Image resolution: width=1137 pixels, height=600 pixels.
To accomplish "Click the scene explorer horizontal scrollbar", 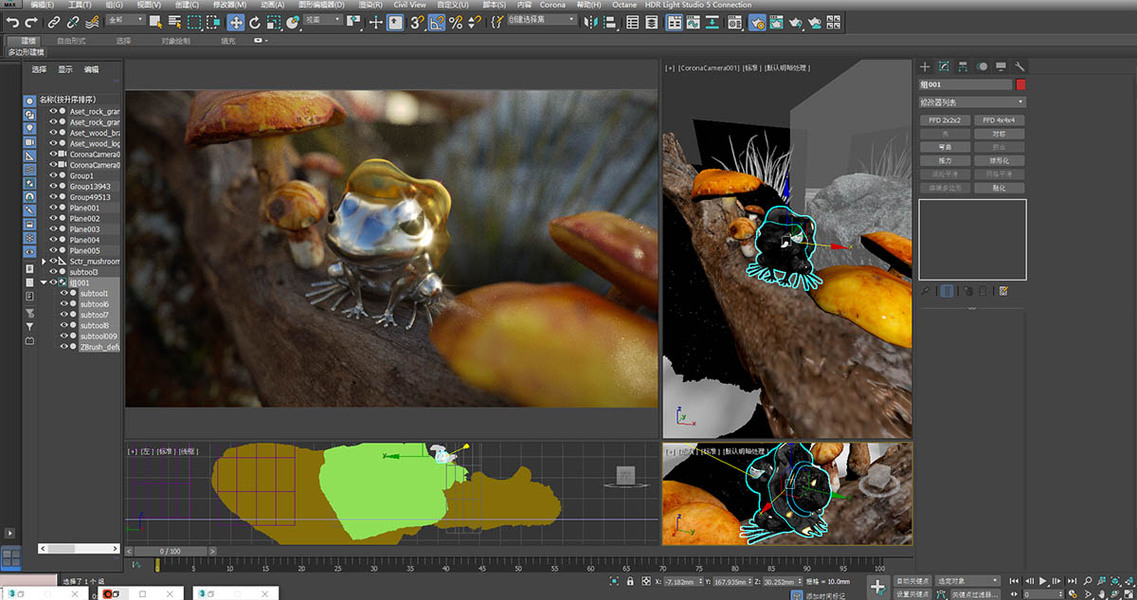I will click(x=79, y=548).
